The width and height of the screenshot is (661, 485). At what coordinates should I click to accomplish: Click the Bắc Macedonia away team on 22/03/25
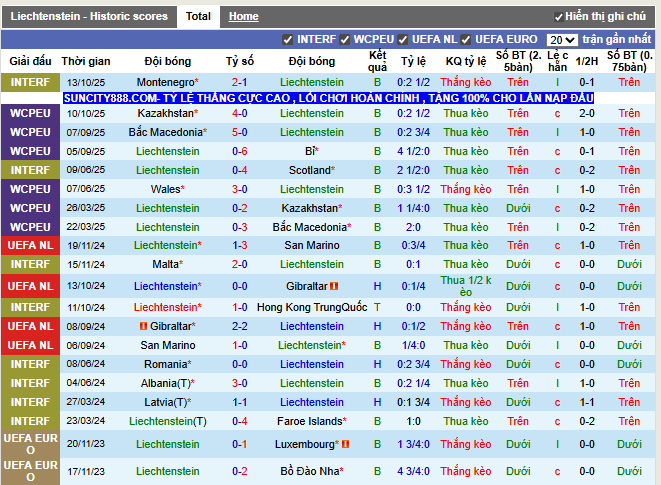point(312,227)
